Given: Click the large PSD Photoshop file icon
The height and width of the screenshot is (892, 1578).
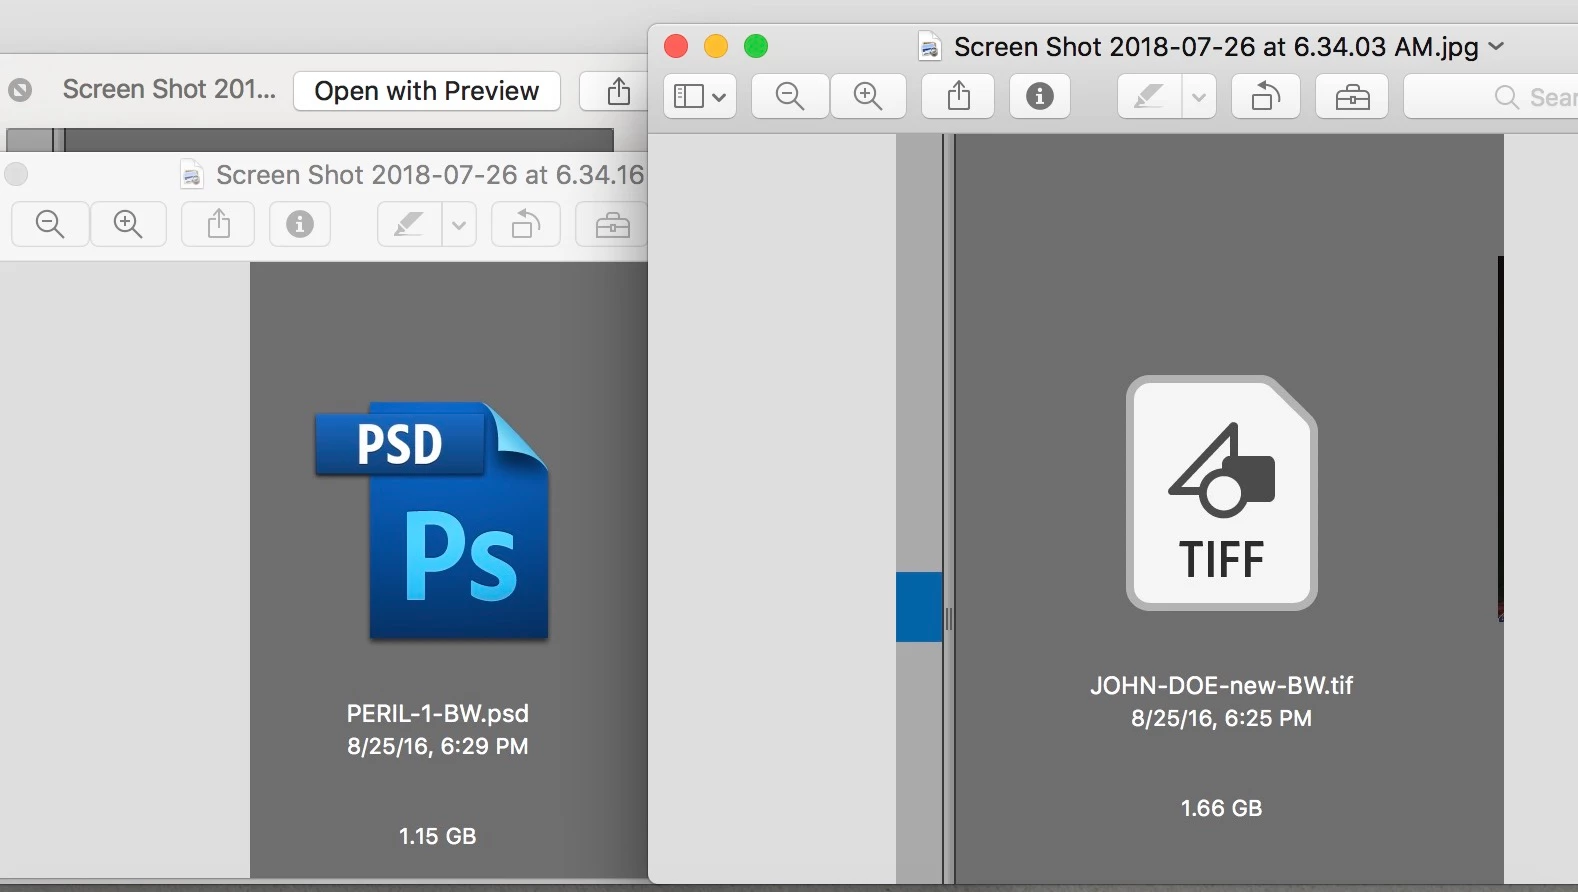Looking at the screenshot, I should (431, 521).
